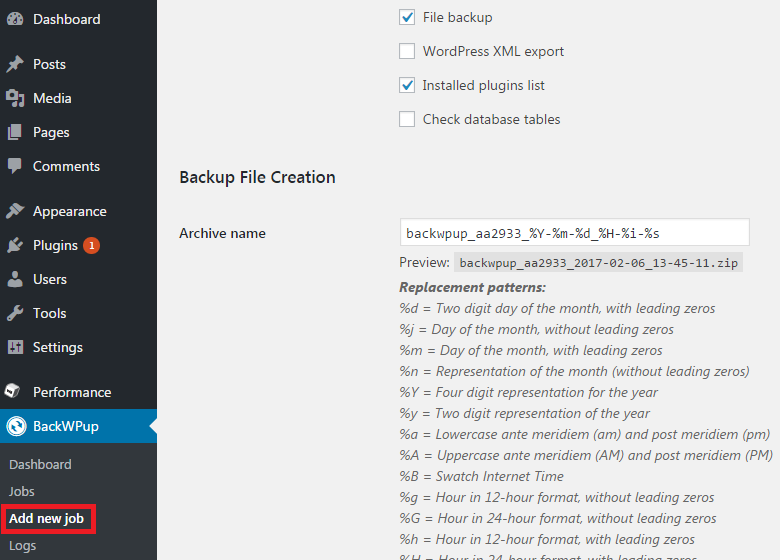Click the Add new job link

(46, 518)
